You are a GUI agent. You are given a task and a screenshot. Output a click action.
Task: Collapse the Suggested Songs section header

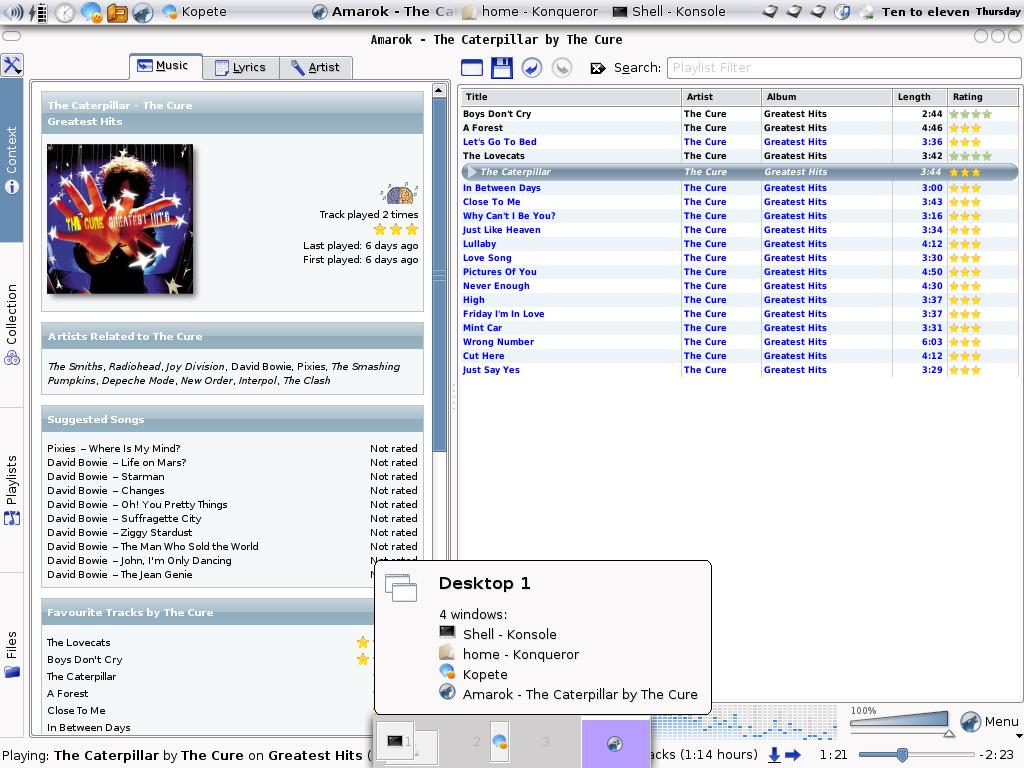232,419
